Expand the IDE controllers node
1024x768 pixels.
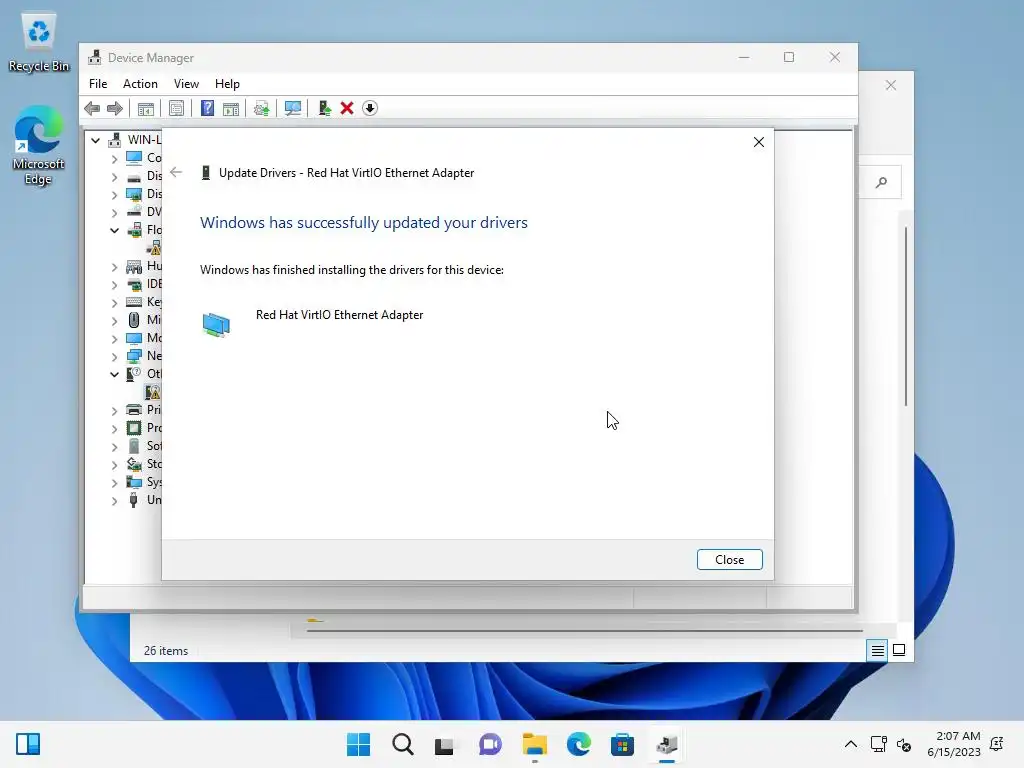click(114, 284)
